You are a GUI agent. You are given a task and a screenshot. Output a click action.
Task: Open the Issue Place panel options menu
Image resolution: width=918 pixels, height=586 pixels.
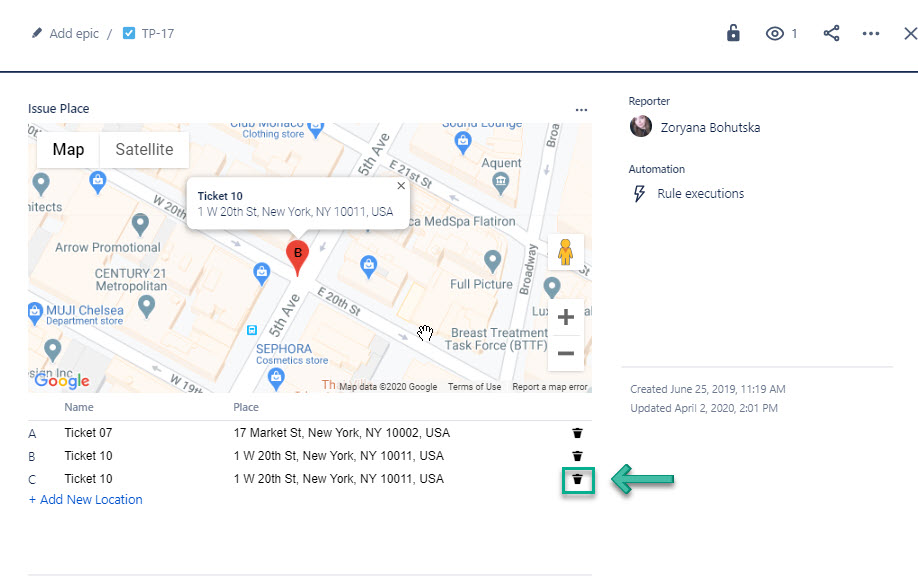pyautogui.click(x=581, y=109)
